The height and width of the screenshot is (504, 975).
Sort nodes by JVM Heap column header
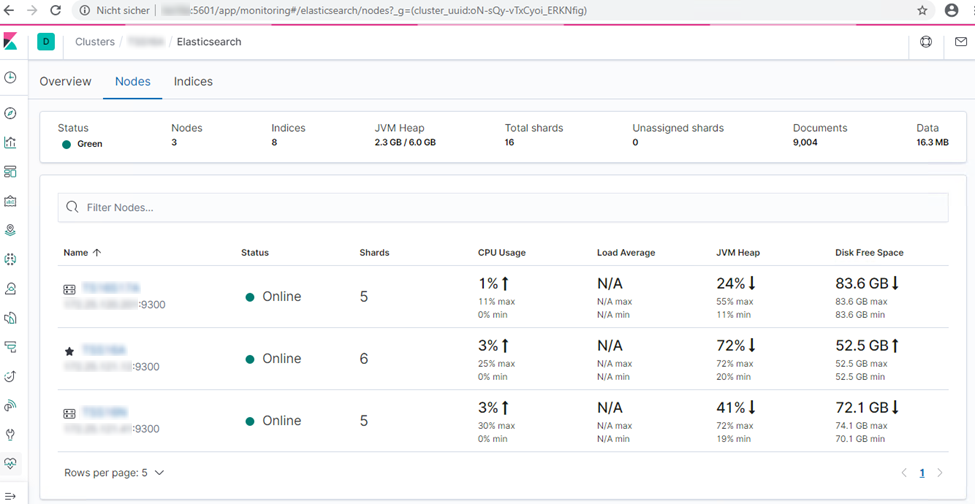[x=738, y=253]
